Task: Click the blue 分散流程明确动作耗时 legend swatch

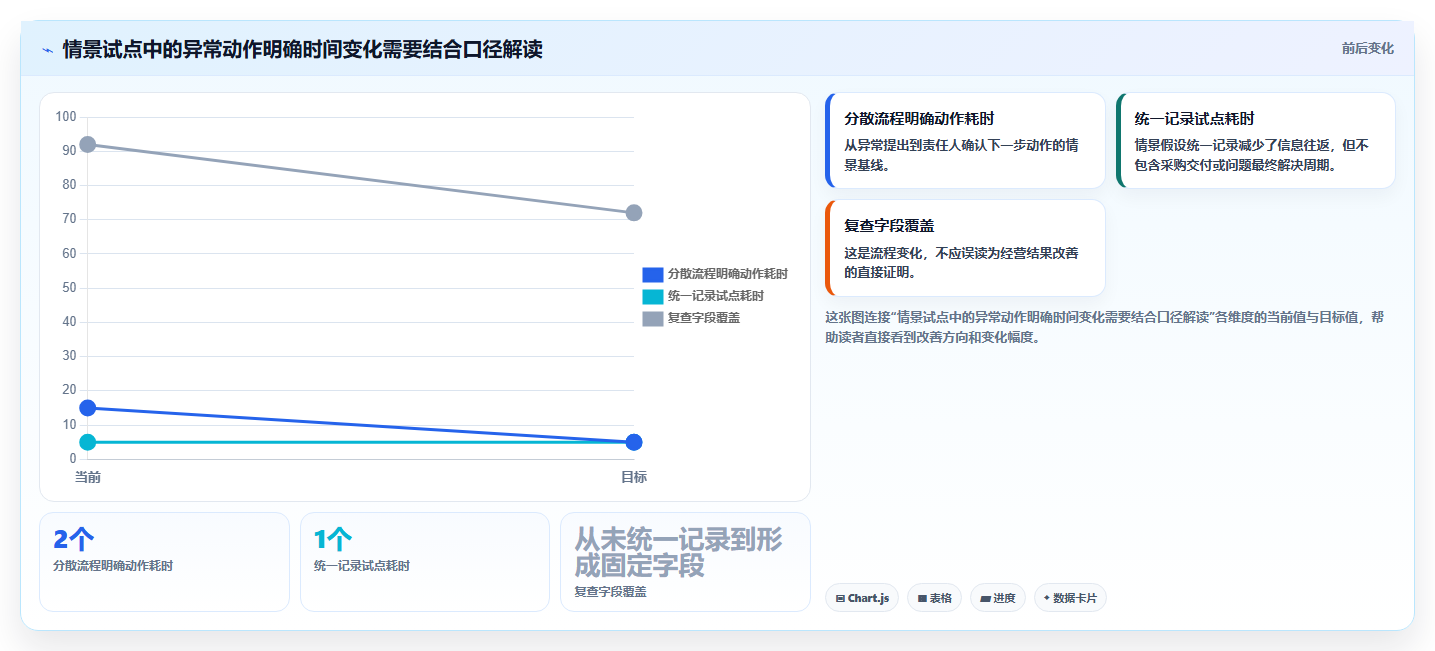Action: pos(653,274)
